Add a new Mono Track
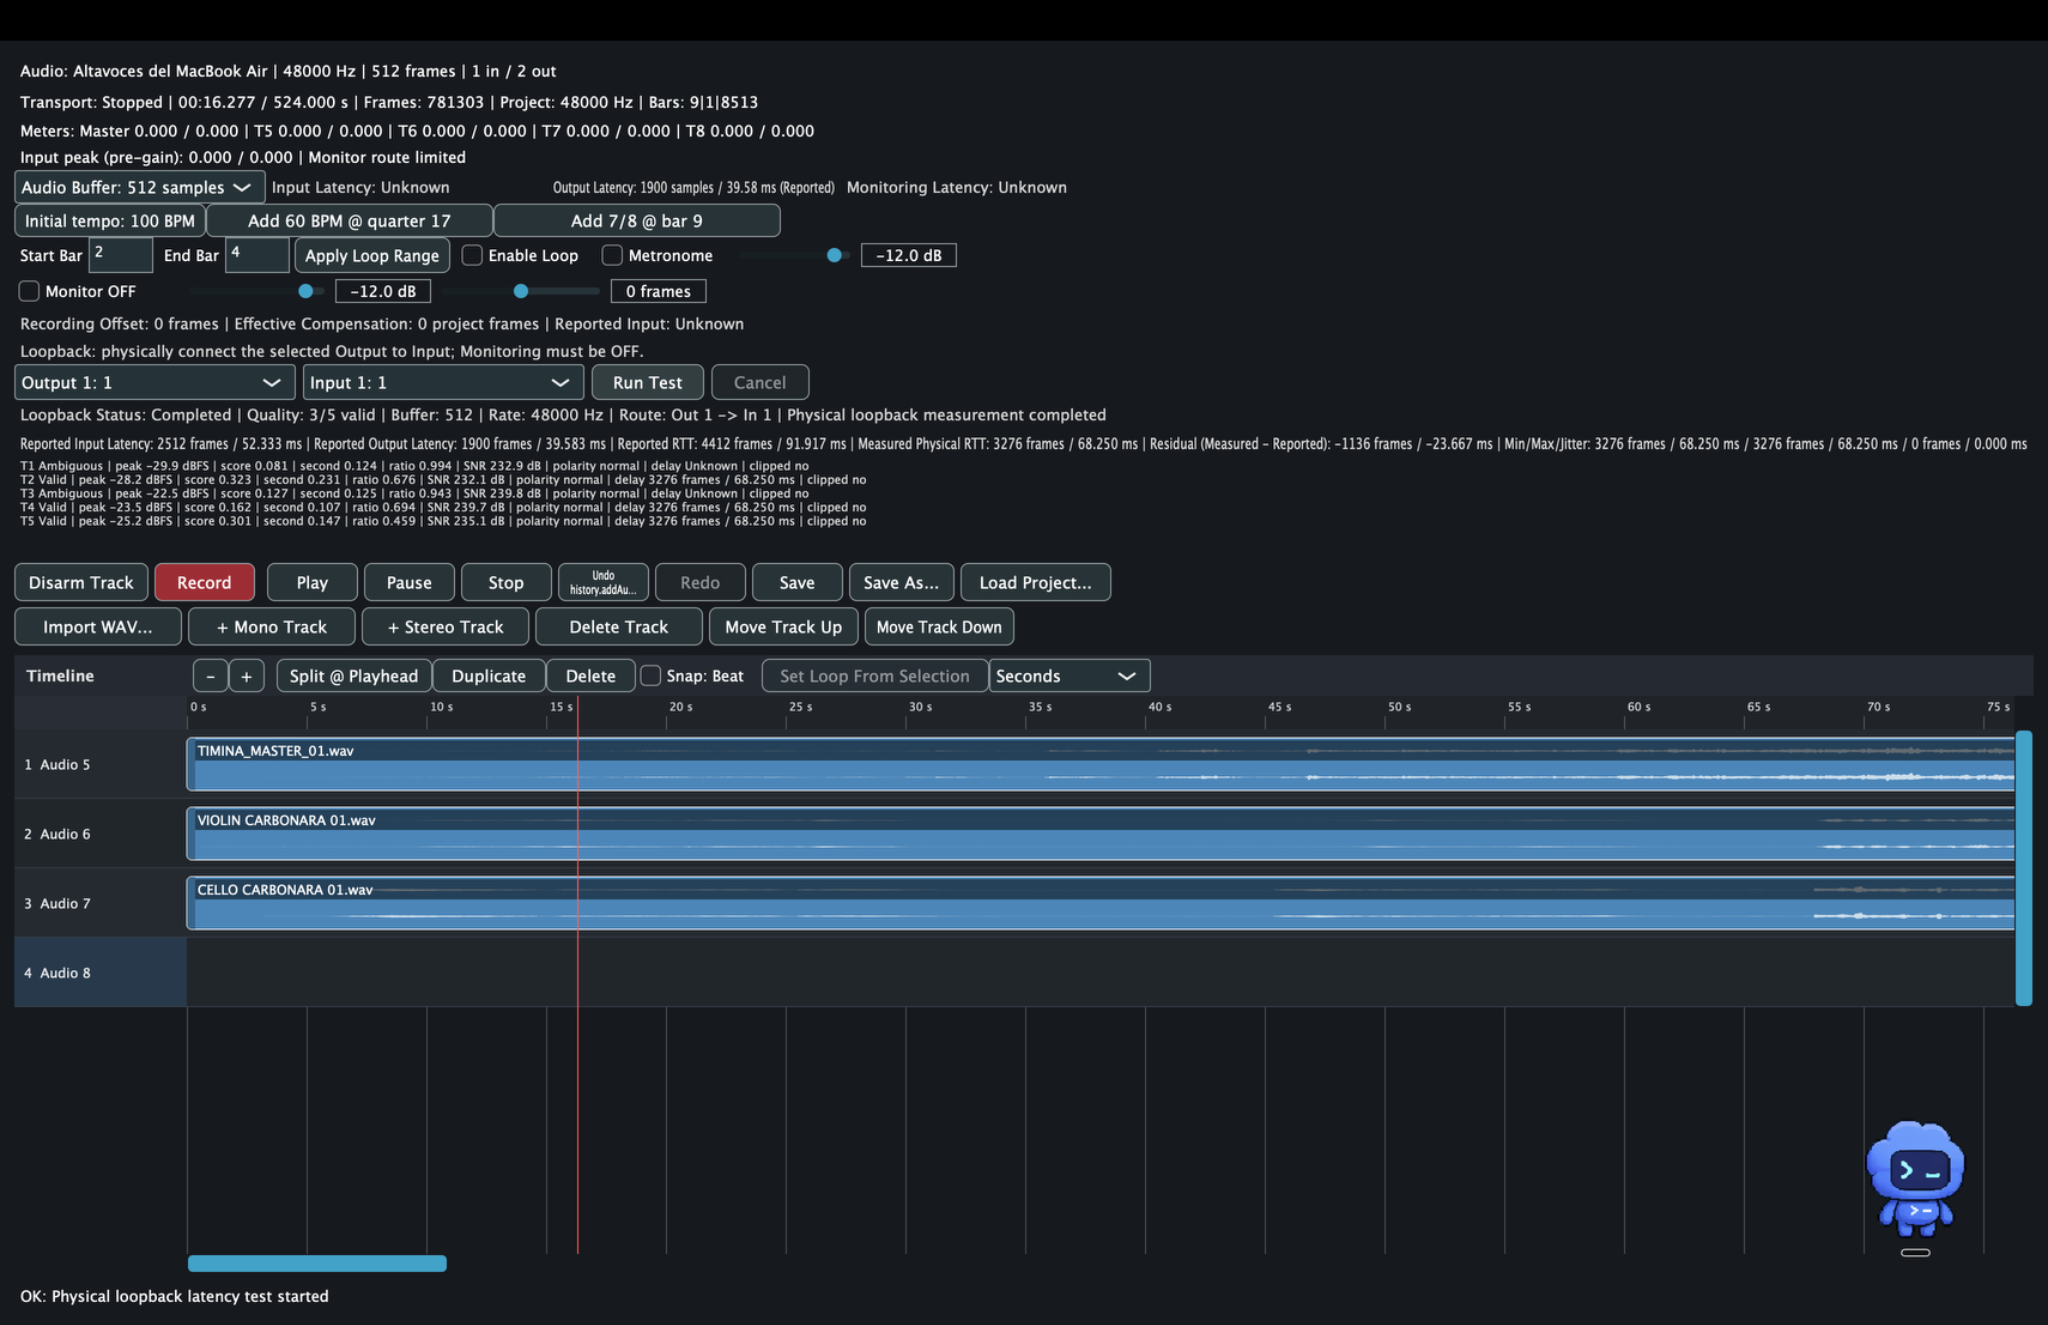Screen dimensions: 2048x1325 272,627
